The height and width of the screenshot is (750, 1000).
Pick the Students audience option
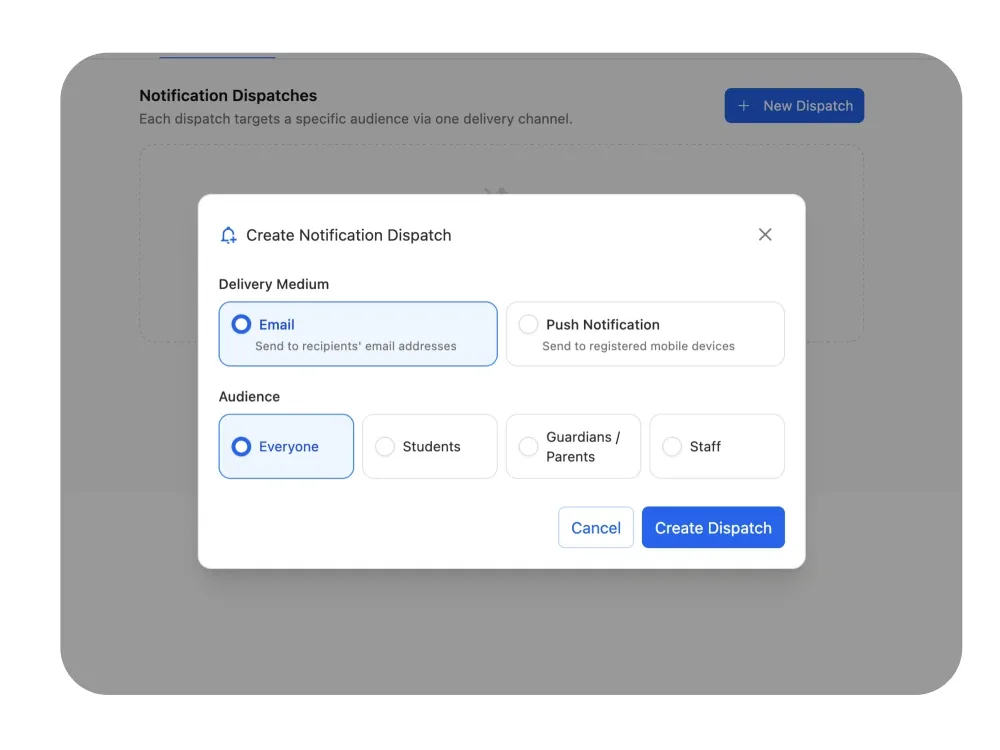pyautogui.click(x=385, y=446)
